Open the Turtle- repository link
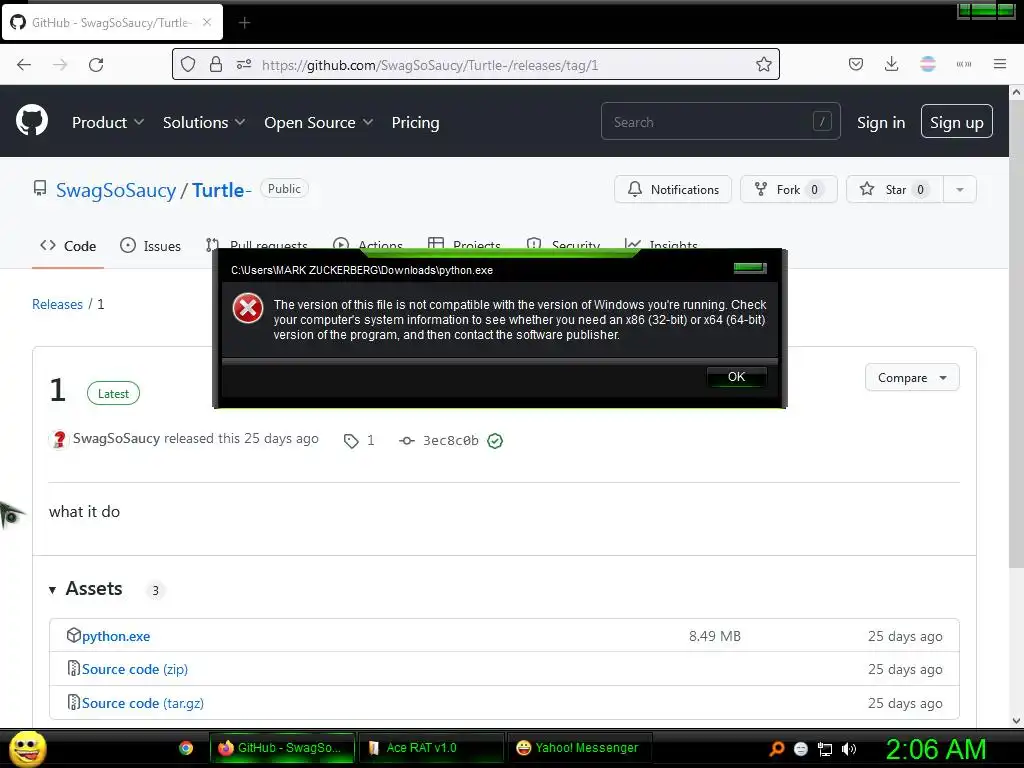The height and width of the screenshot is (768, 1024). coord(221,190)
